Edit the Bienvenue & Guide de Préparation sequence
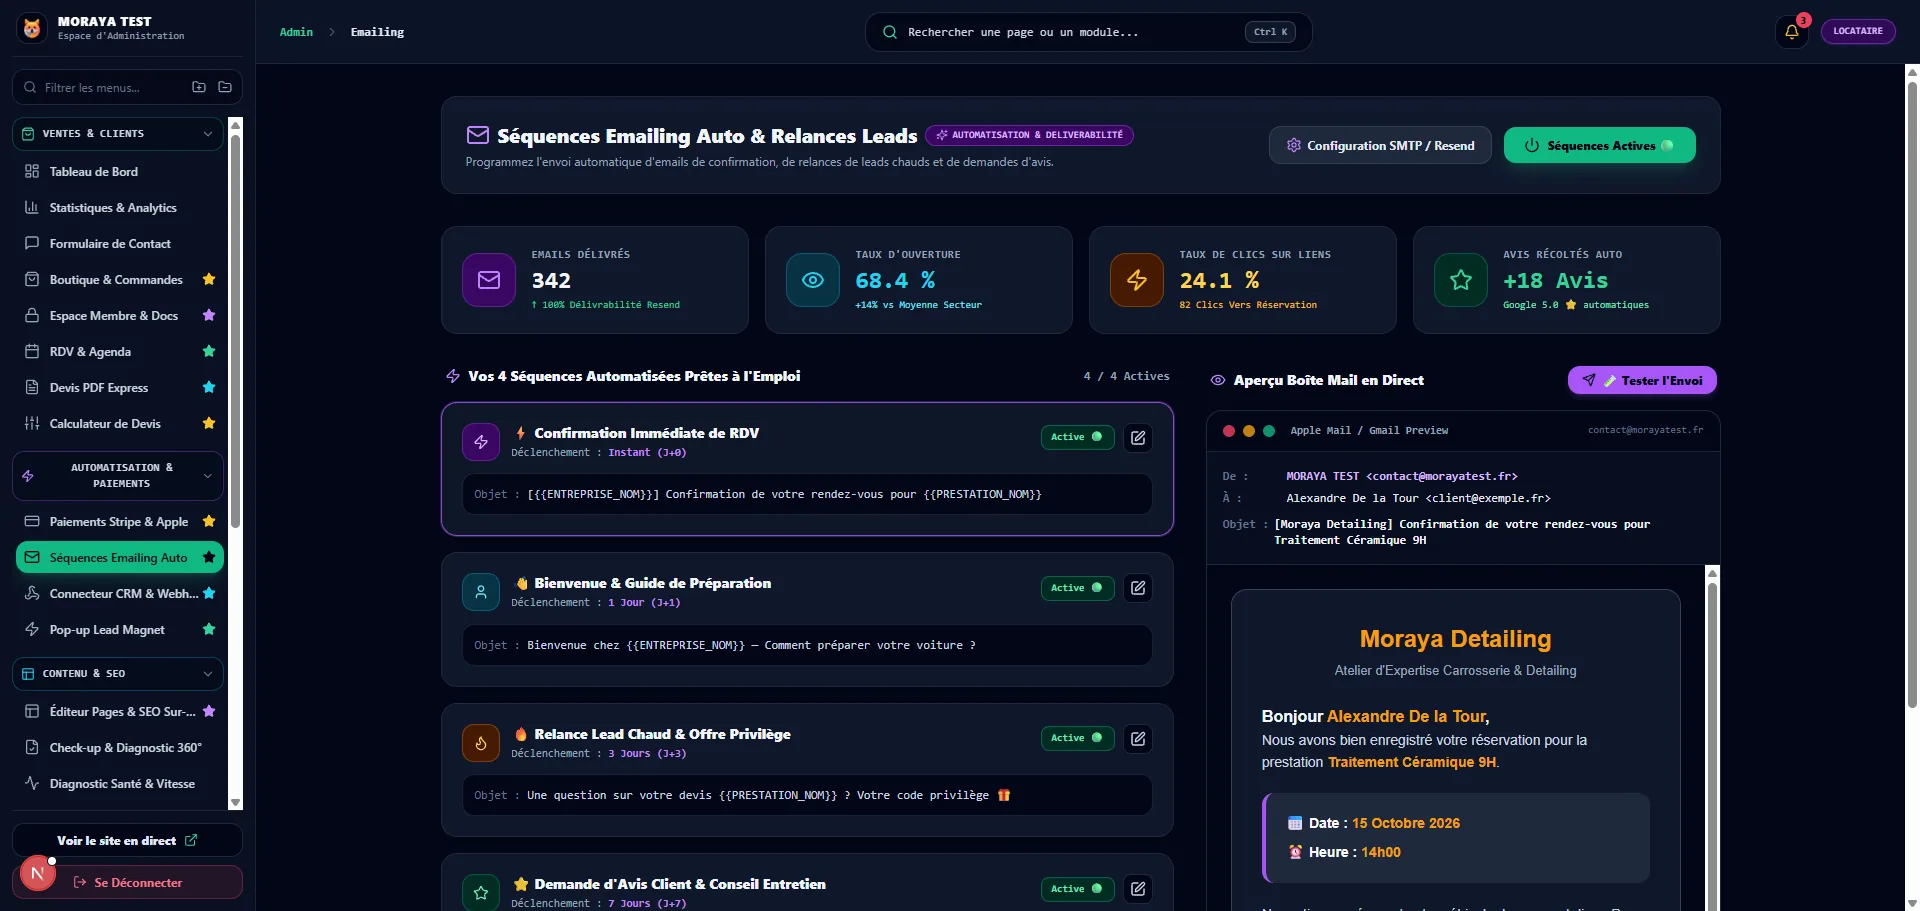This screenshot has height=911, width=1920. point(1138,587)
